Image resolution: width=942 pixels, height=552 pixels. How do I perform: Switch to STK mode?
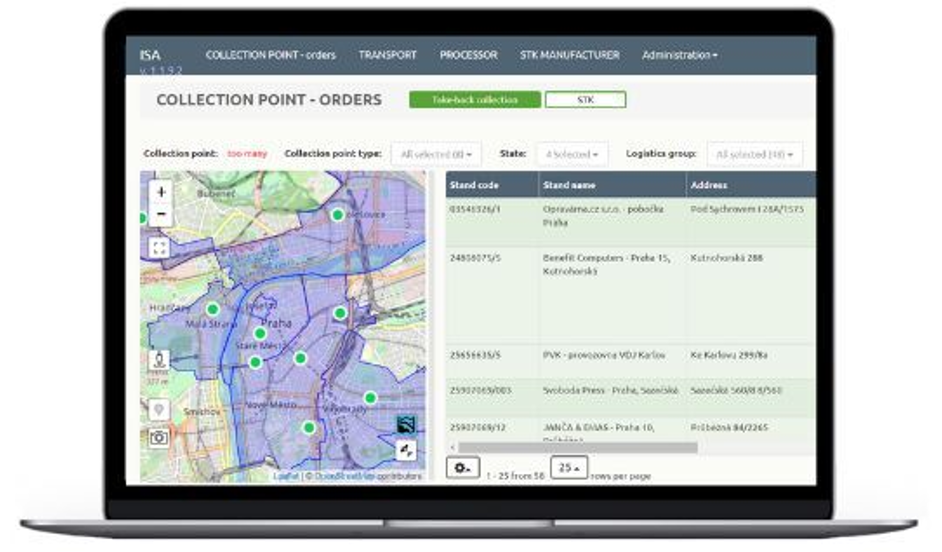(x=586, y=100)
